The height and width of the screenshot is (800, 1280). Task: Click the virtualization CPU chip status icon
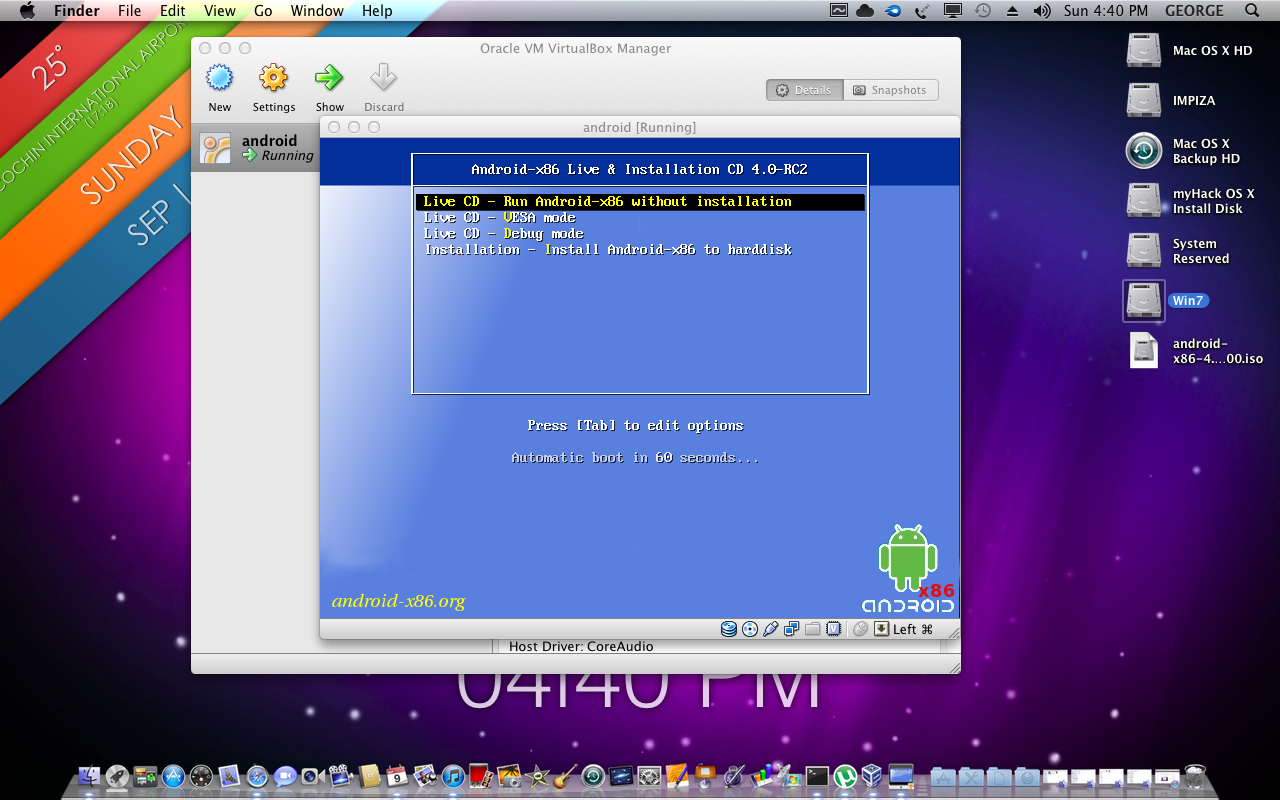pos(833,629)
